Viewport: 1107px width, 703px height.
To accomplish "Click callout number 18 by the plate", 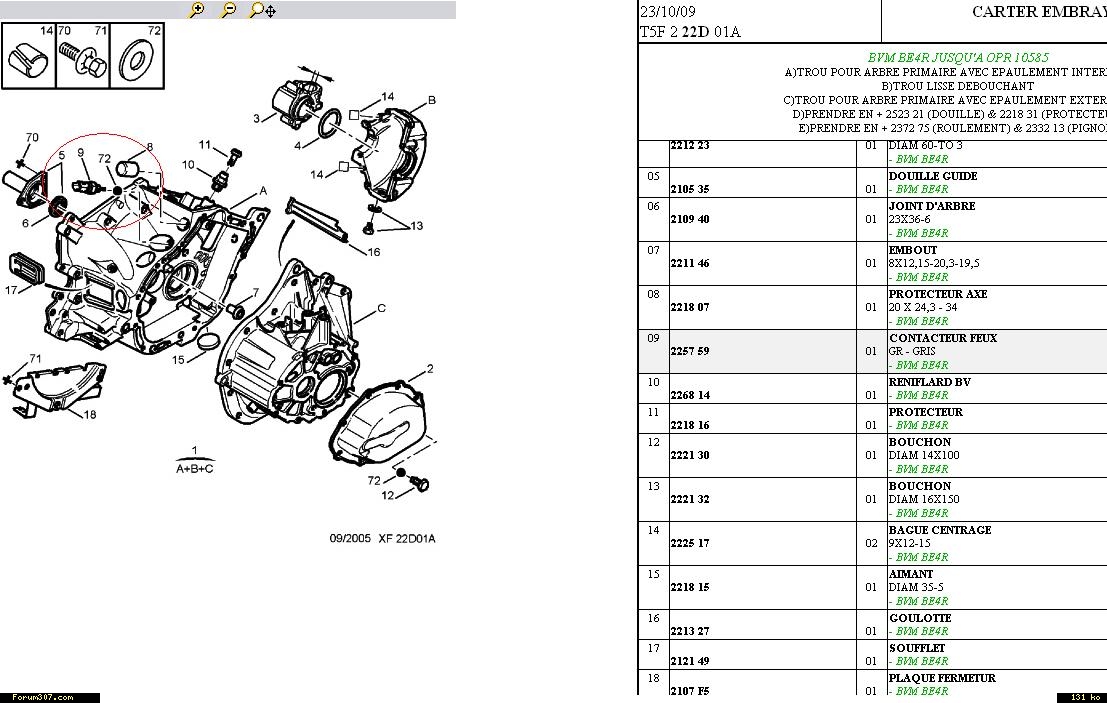I will [90, 414].
